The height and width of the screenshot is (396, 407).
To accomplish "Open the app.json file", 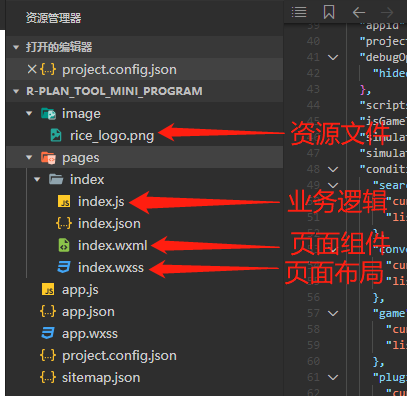I will (x=88, y=312).
